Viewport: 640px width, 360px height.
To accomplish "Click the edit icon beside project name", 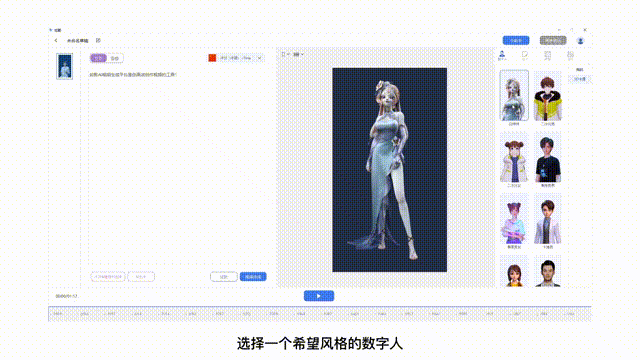I will (x=98, y=40).
